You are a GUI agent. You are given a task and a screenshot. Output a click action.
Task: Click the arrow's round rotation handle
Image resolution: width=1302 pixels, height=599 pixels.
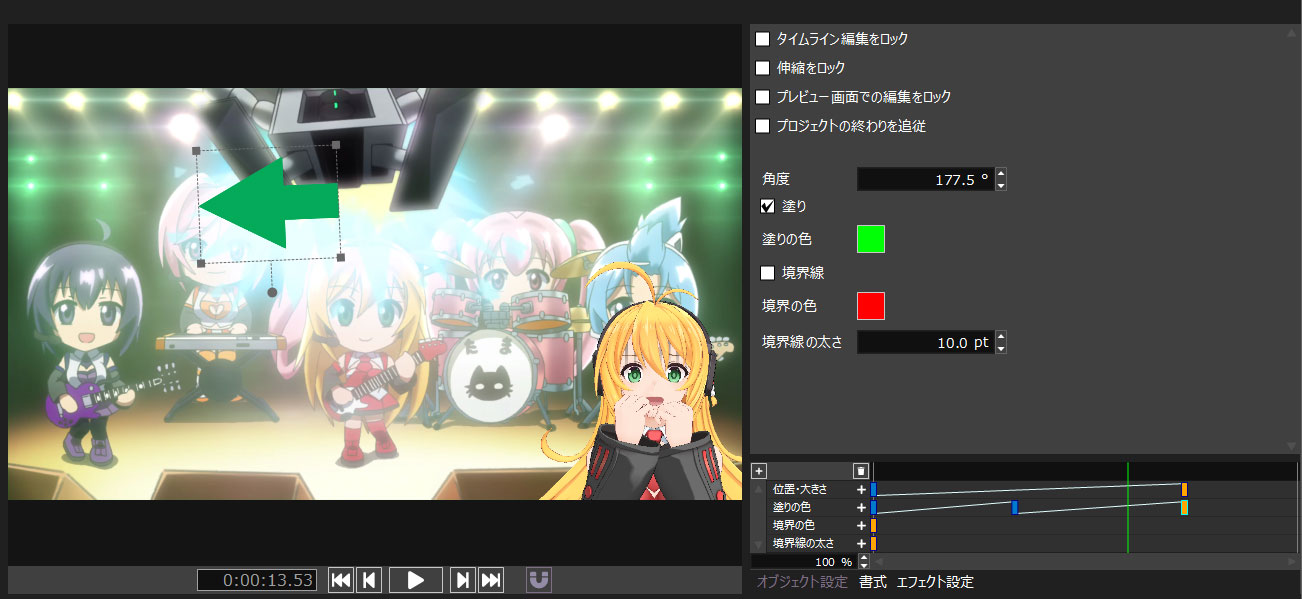272,293
